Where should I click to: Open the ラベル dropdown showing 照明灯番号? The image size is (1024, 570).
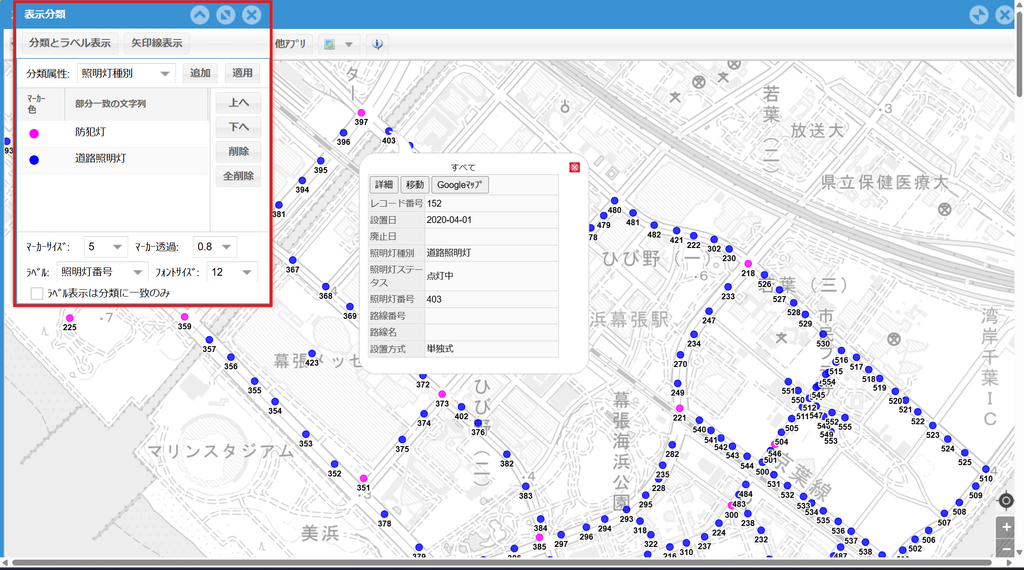click(101, 272)
